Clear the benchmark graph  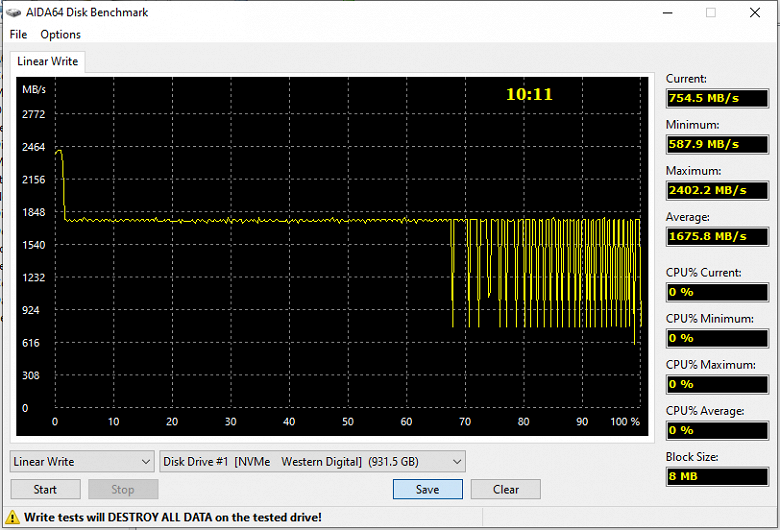point(505,489)
